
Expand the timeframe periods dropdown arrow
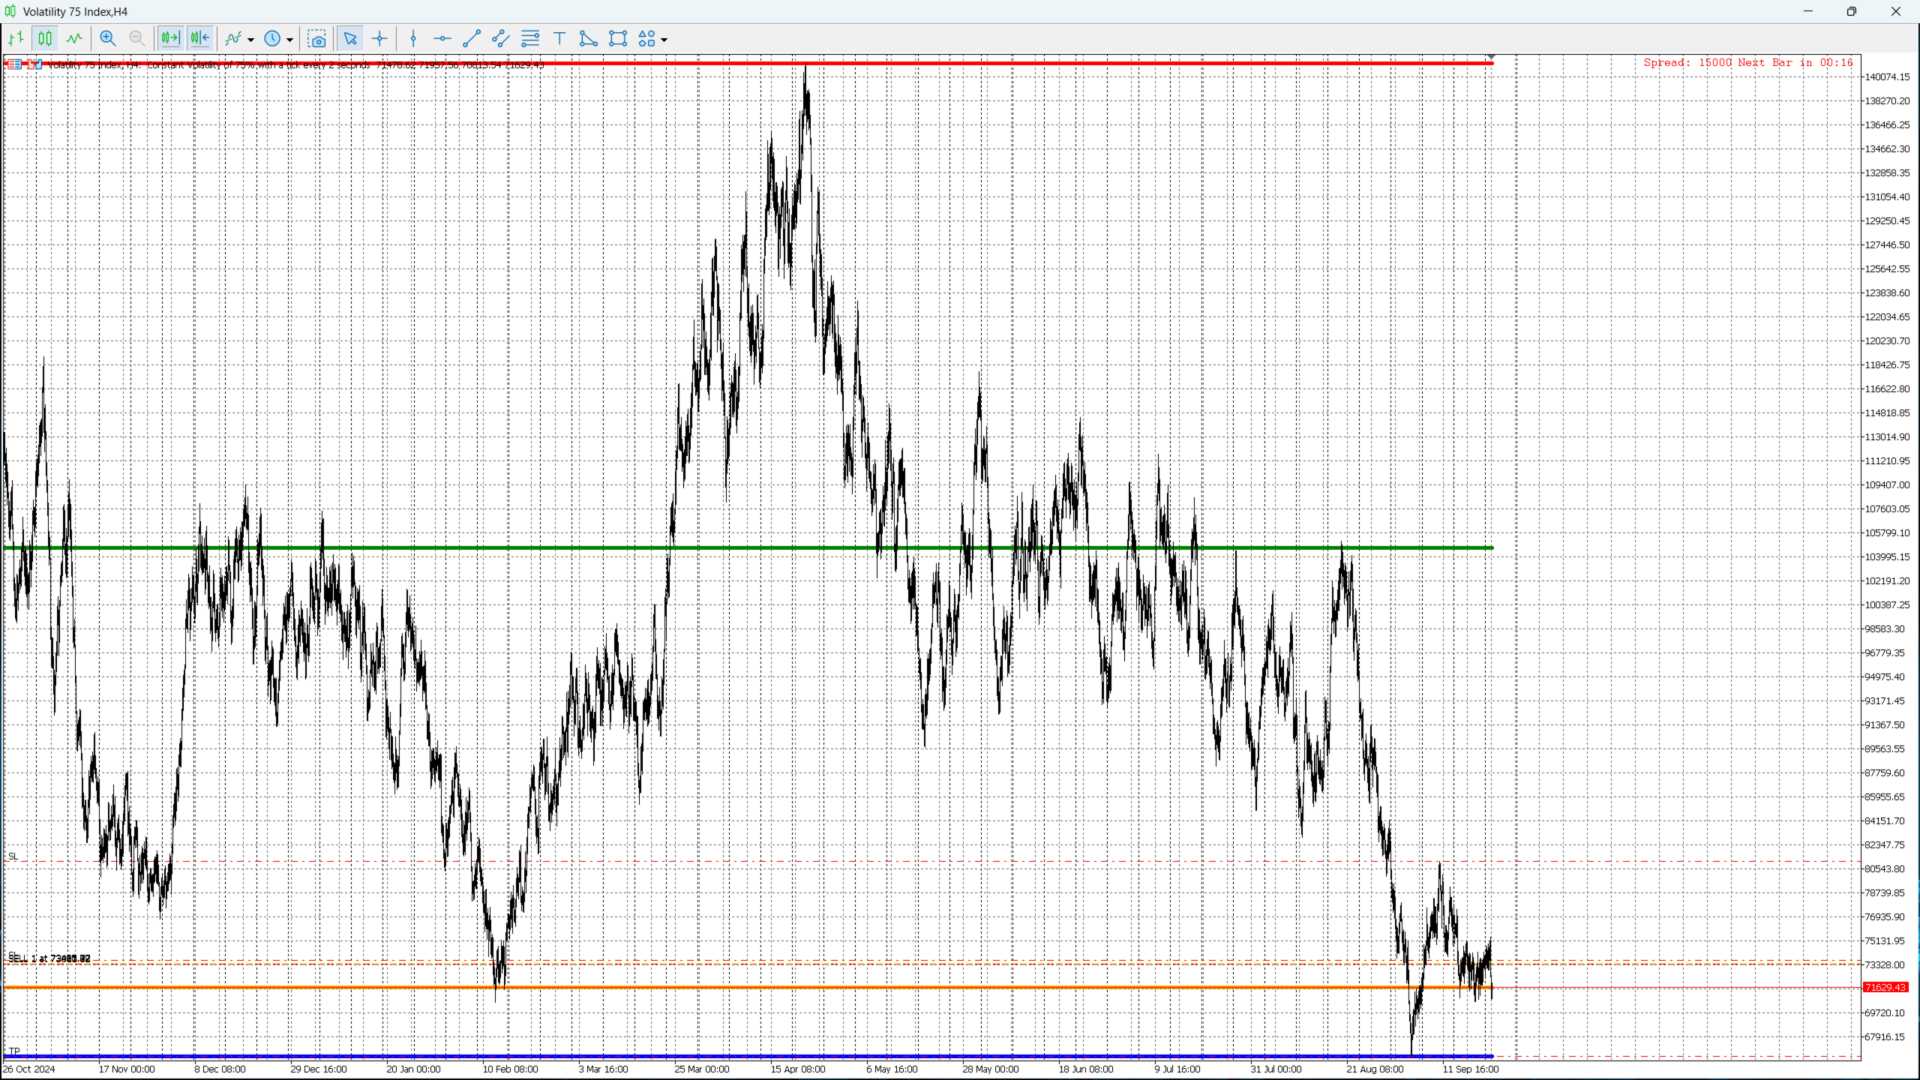(290, 40)
